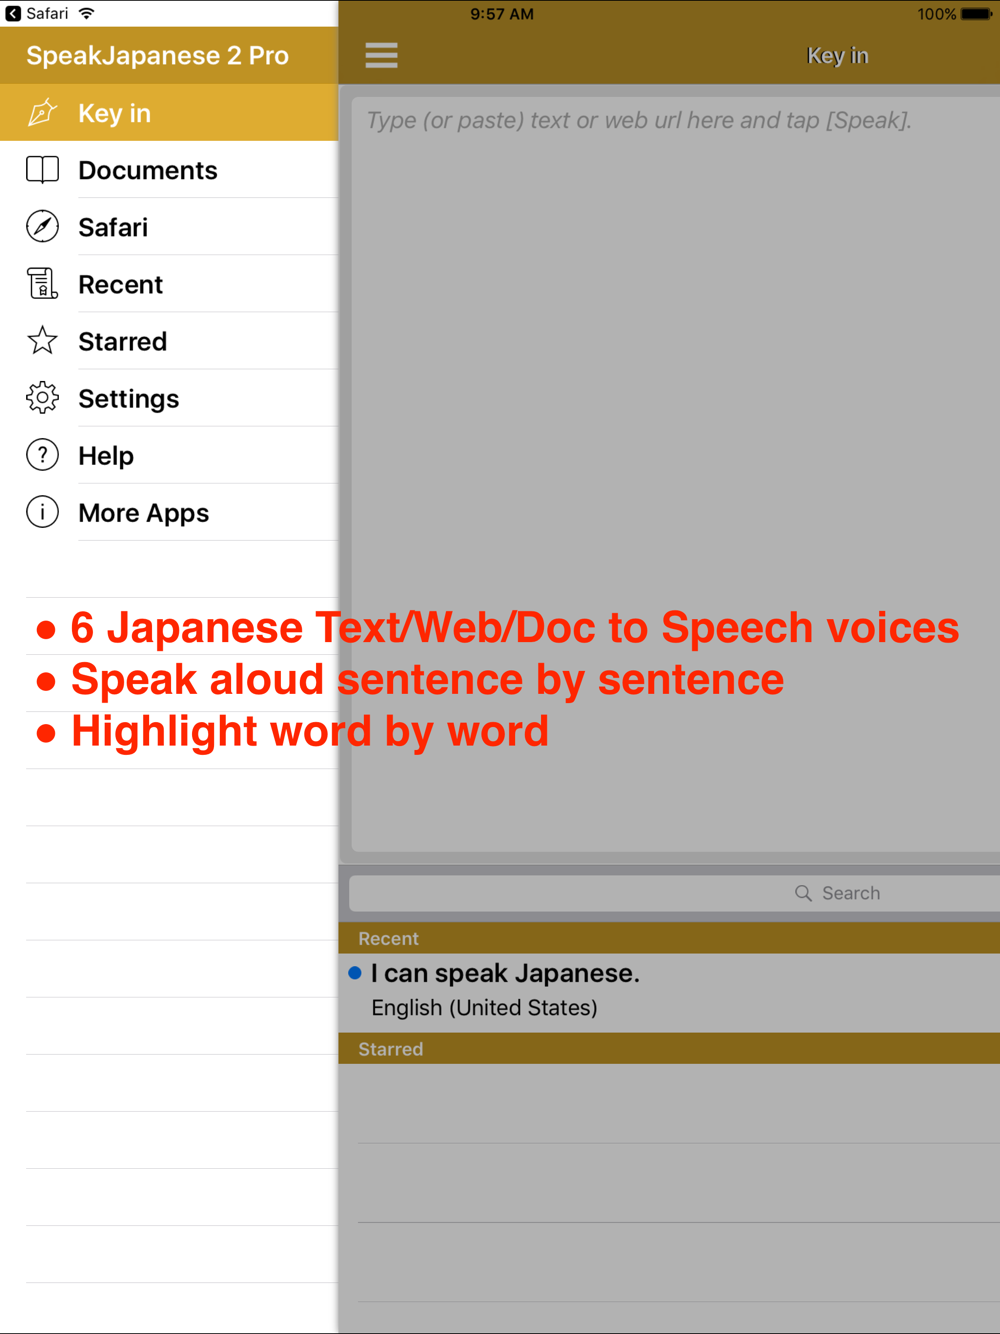Tap the SpeakJapanese 2 Pro title
The image size is (1000, 1334).
157,56
